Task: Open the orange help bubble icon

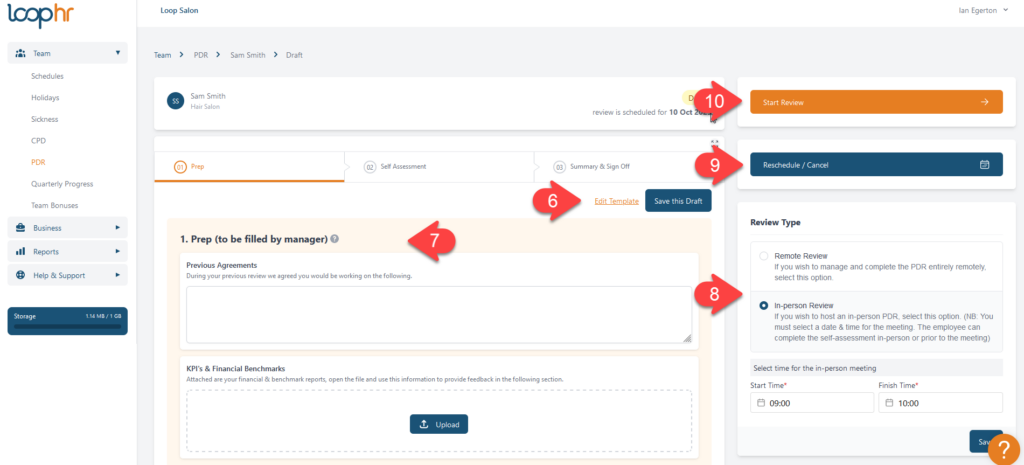Action: 1004,449
